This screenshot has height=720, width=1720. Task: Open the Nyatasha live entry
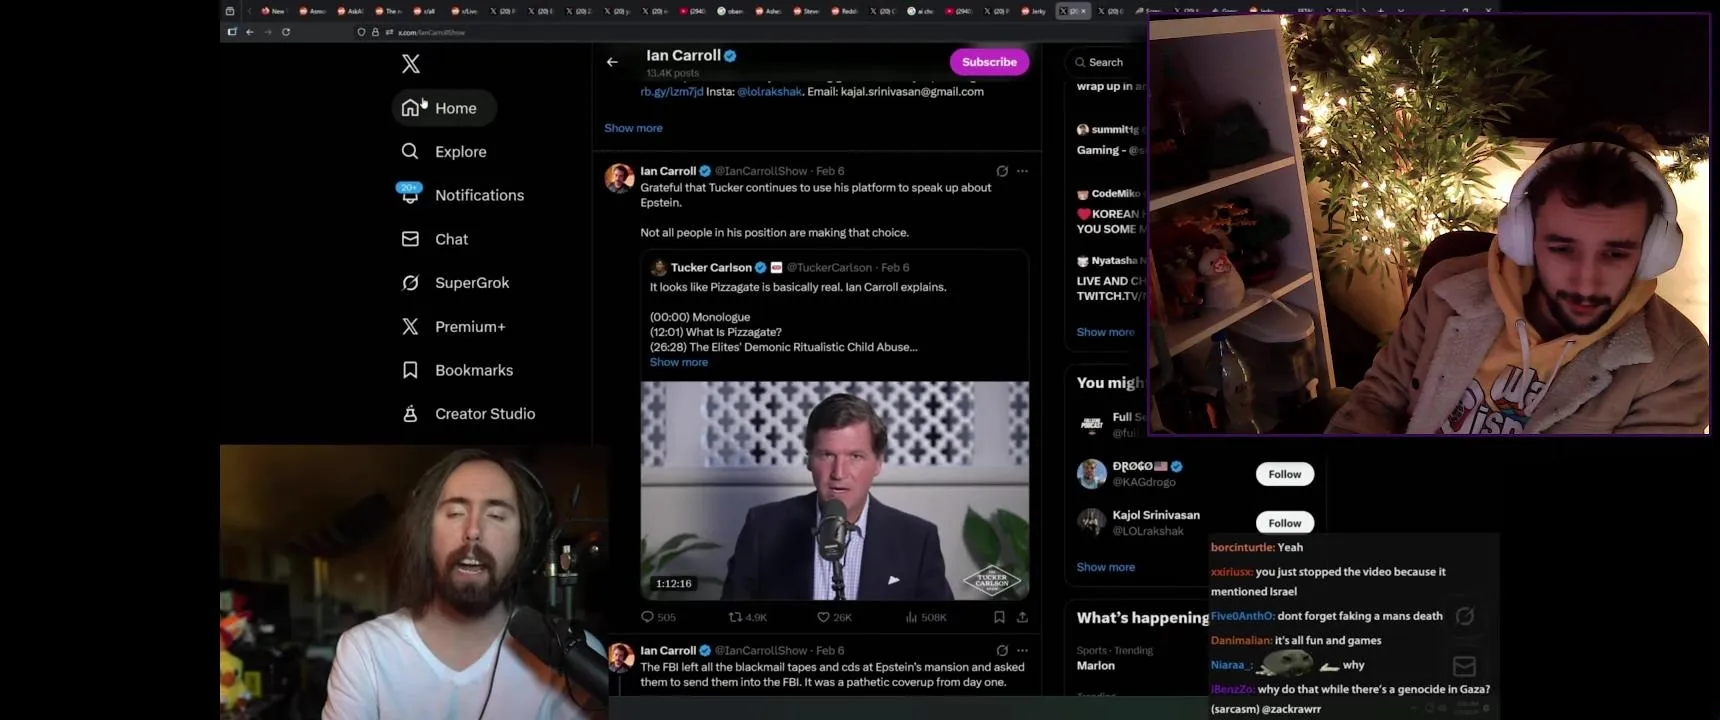pyautogui.click(x=1110, y=278)
